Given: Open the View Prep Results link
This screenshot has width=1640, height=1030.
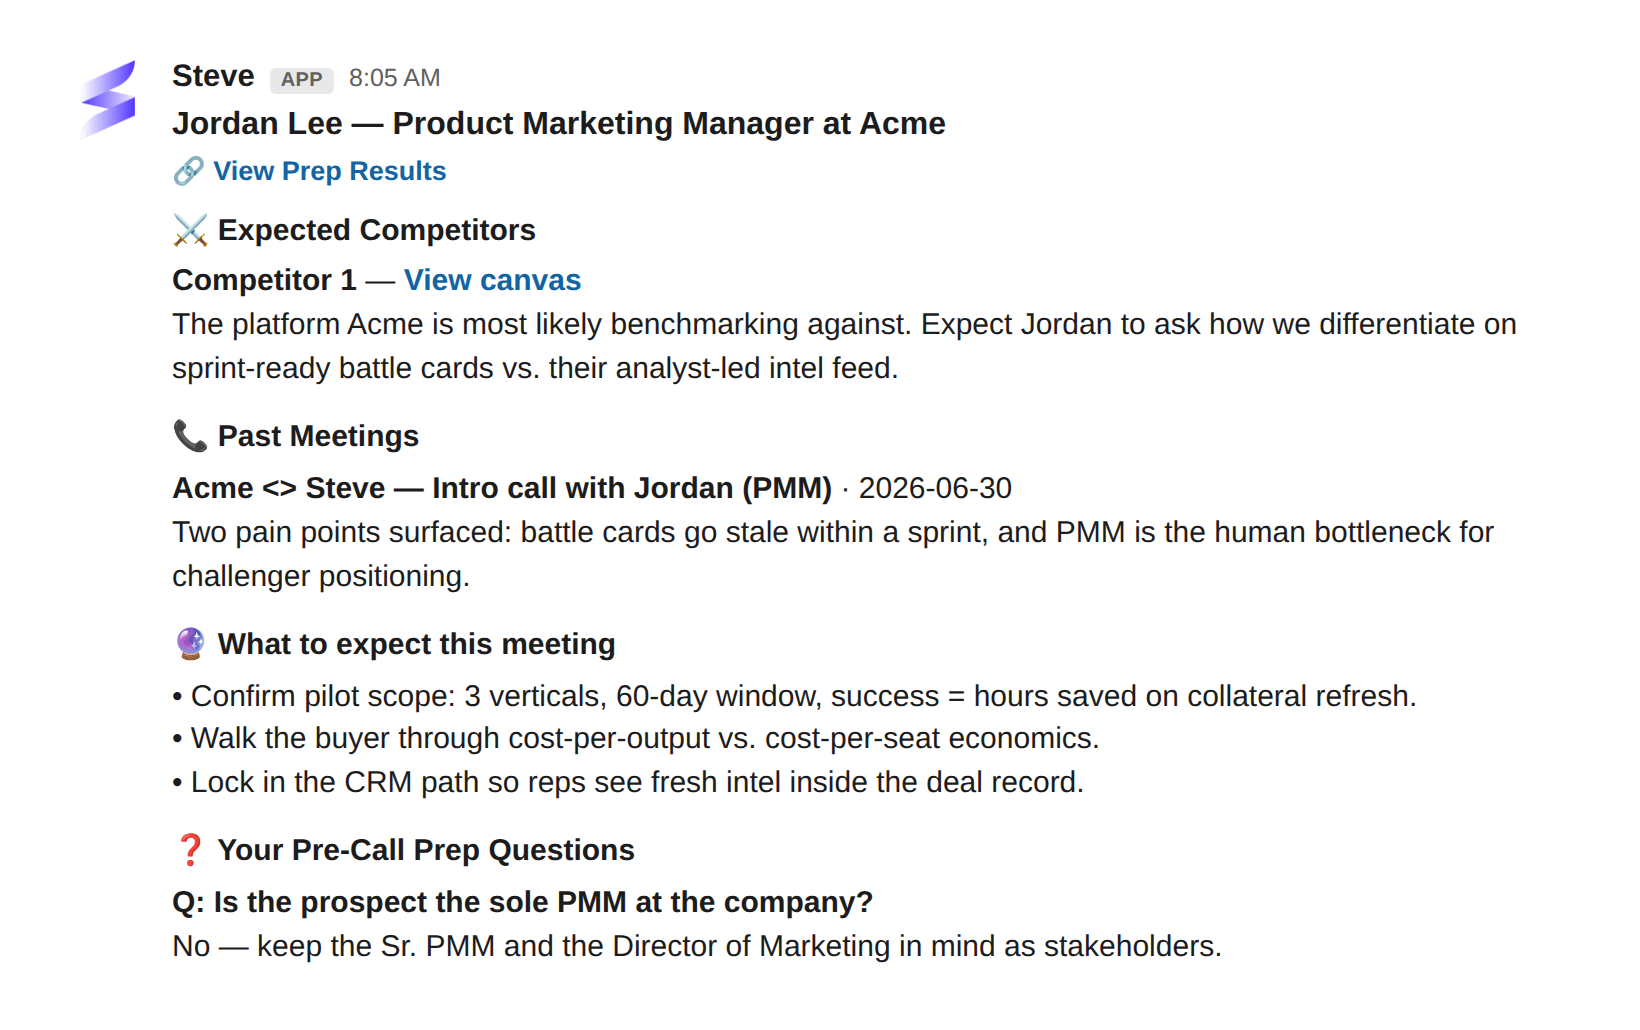Looking at the screenshot, I should [329, 171].
